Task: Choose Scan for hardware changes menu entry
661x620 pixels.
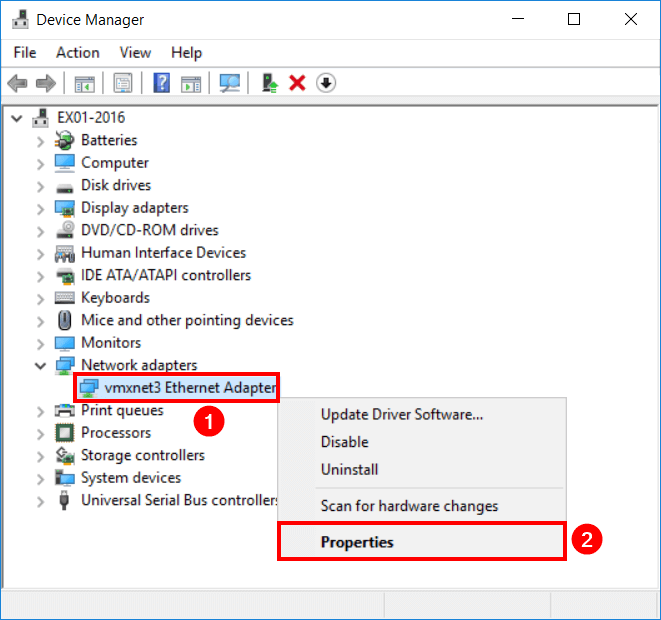Action: pos(409,506)
